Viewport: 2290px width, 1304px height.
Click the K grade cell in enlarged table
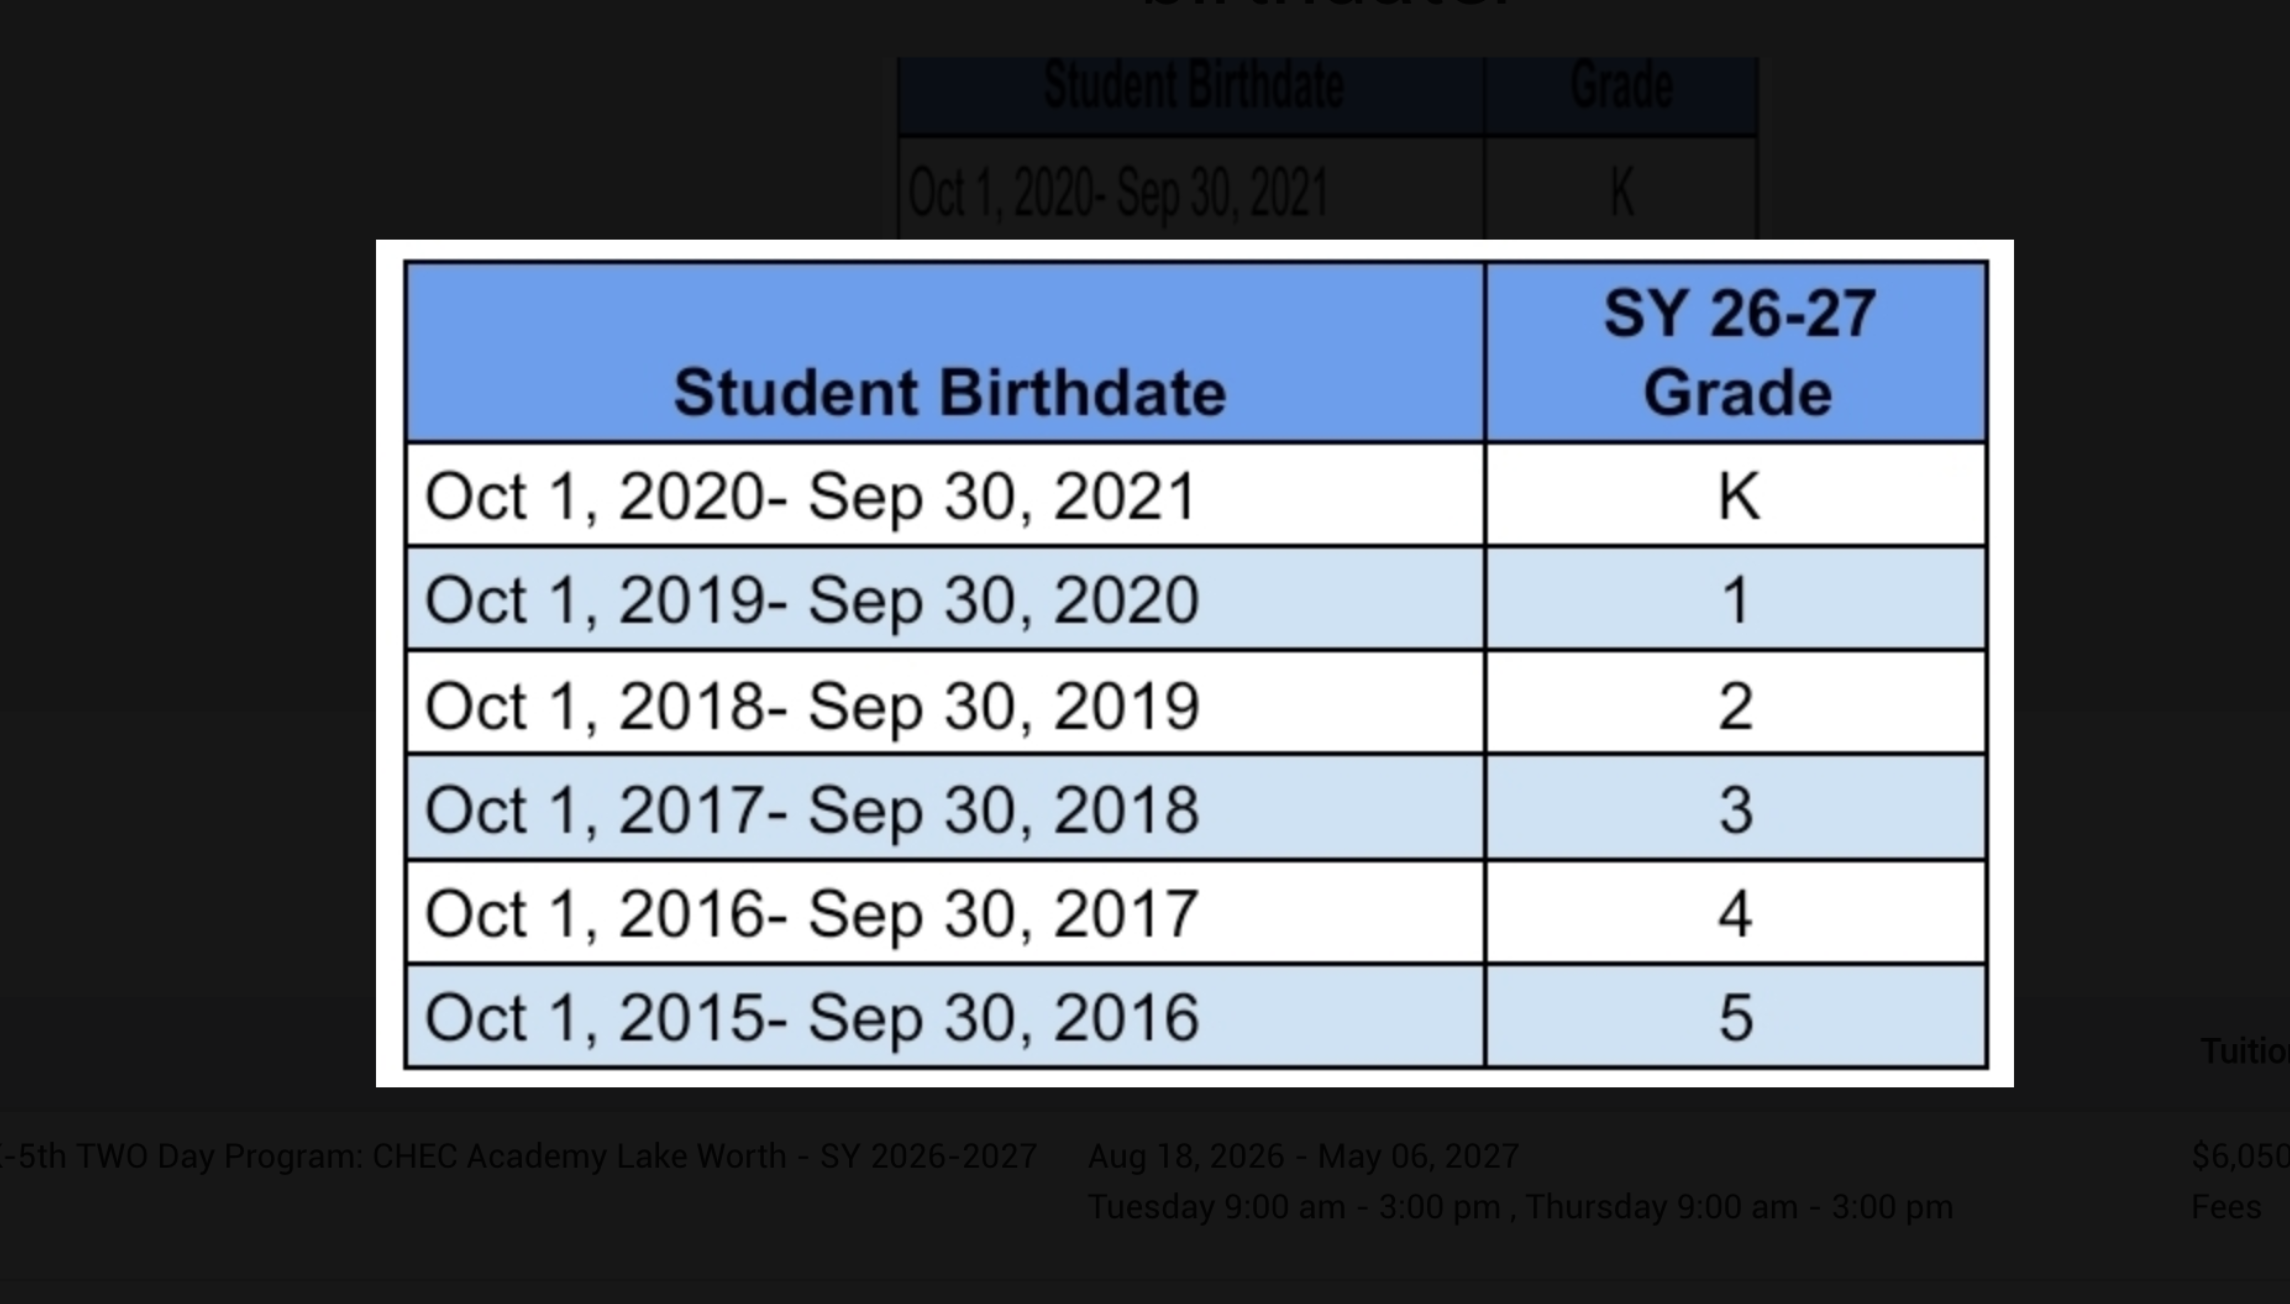tap(1737, 496)
